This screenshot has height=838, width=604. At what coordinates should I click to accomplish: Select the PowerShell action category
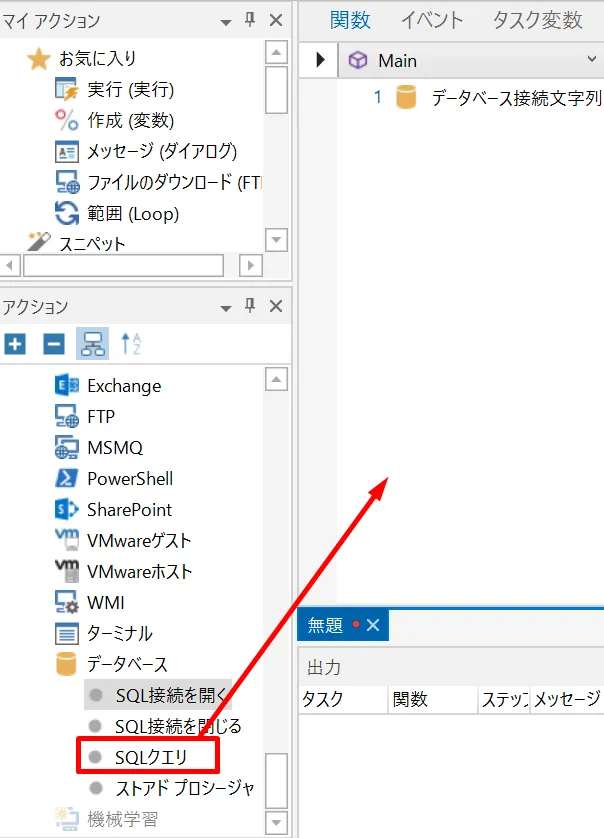pos(129,479)
